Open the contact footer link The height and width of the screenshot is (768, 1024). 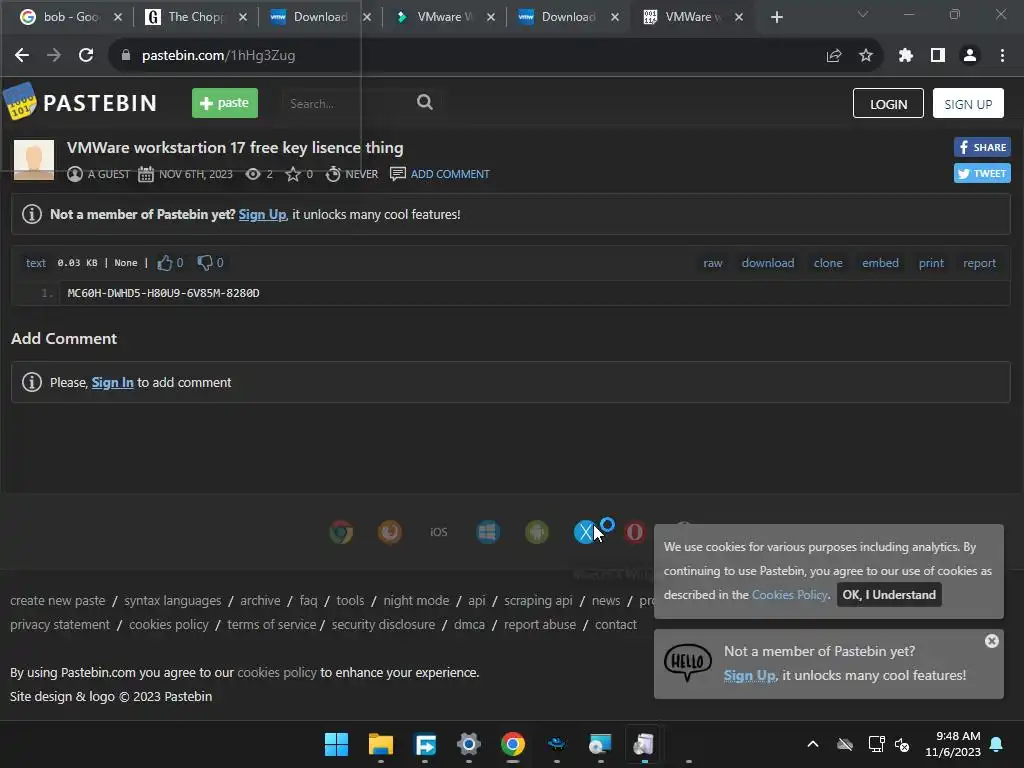[x=616, y=625]
